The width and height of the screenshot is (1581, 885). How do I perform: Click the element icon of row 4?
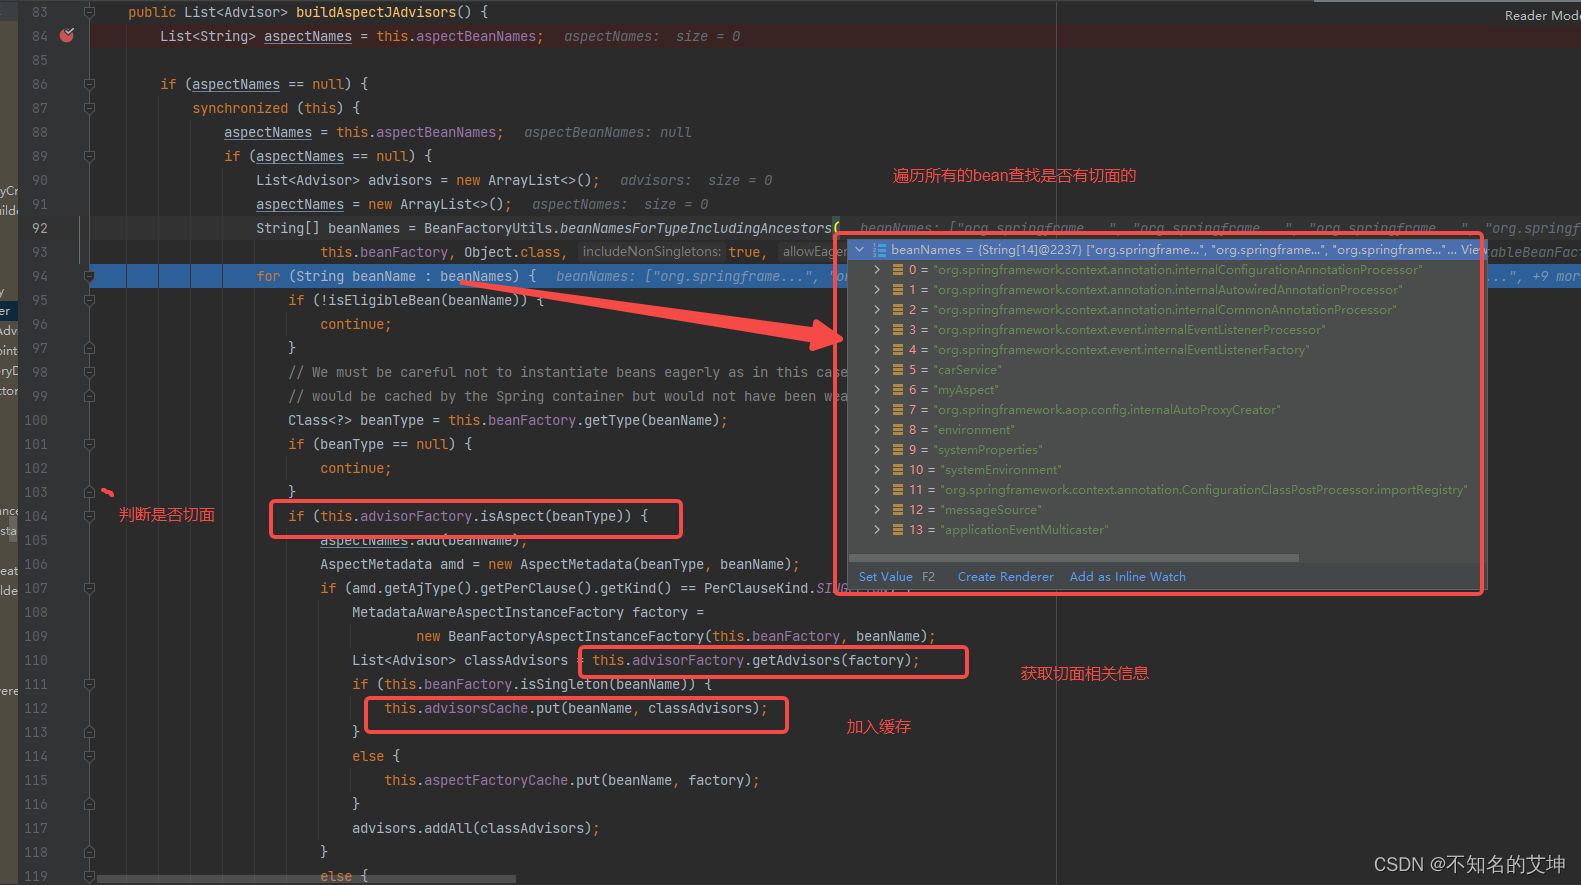pyautogui.click(x=898, y=350)
